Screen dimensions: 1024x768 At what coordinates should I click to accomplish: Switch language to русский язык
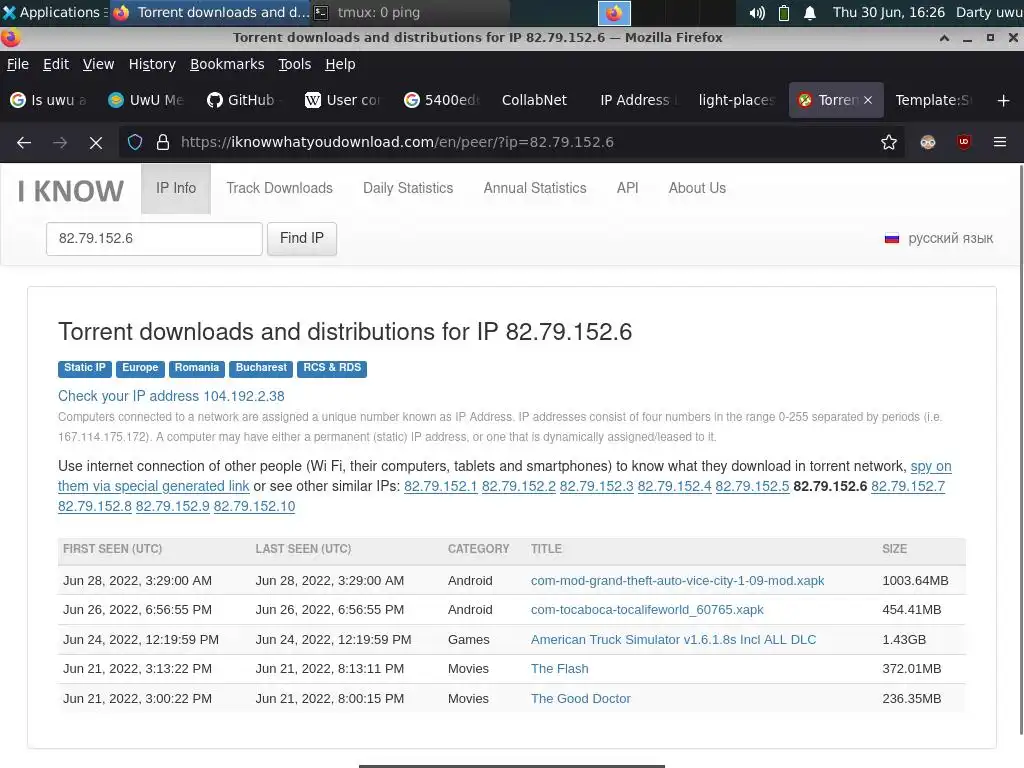pos(938,238)
